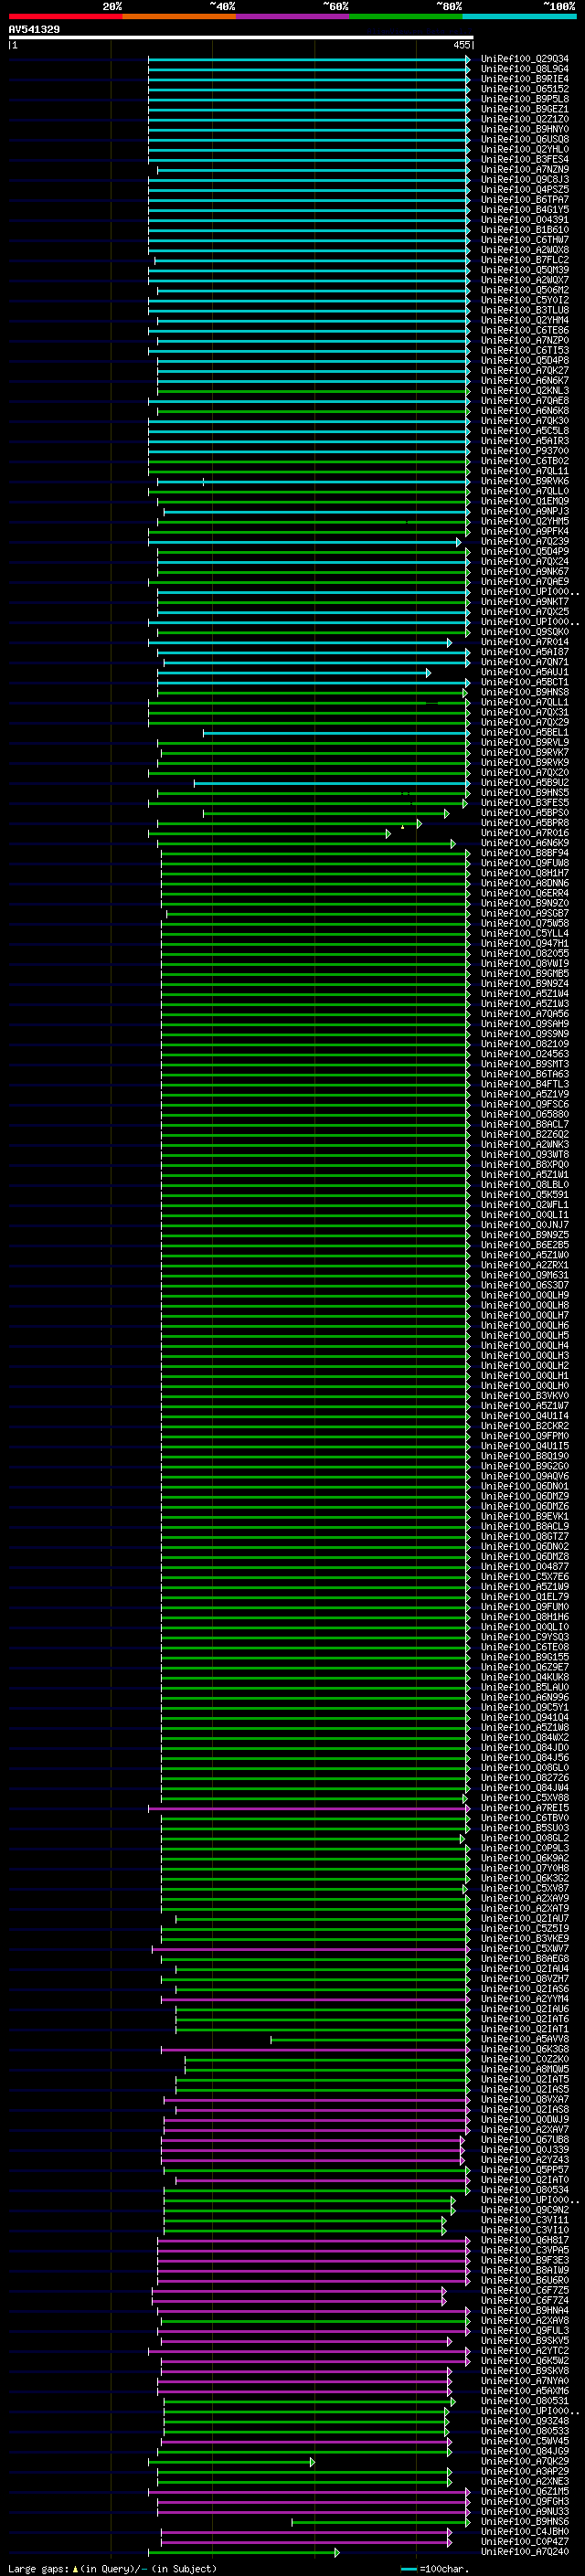The width and height of the screenshot is (585, 2576).
Task: Click hit label UniRef100_A3AP29
Action: (x=524, y=2471)
